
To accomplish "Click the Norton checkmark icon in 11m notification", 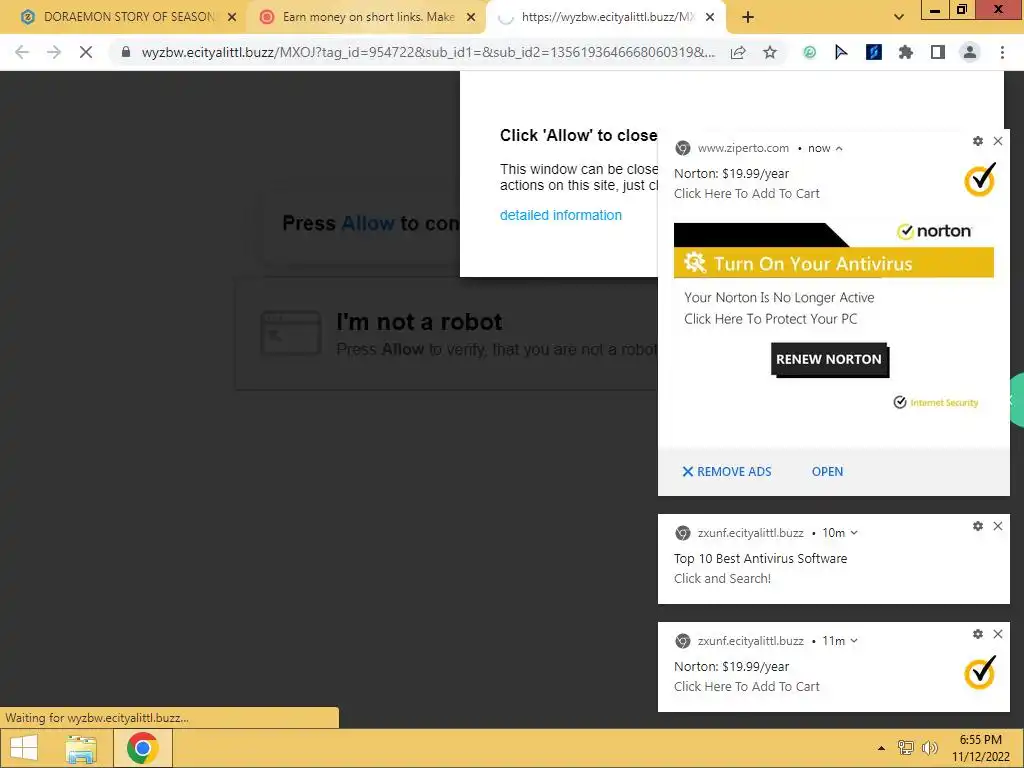I will [x=980, y=672].
